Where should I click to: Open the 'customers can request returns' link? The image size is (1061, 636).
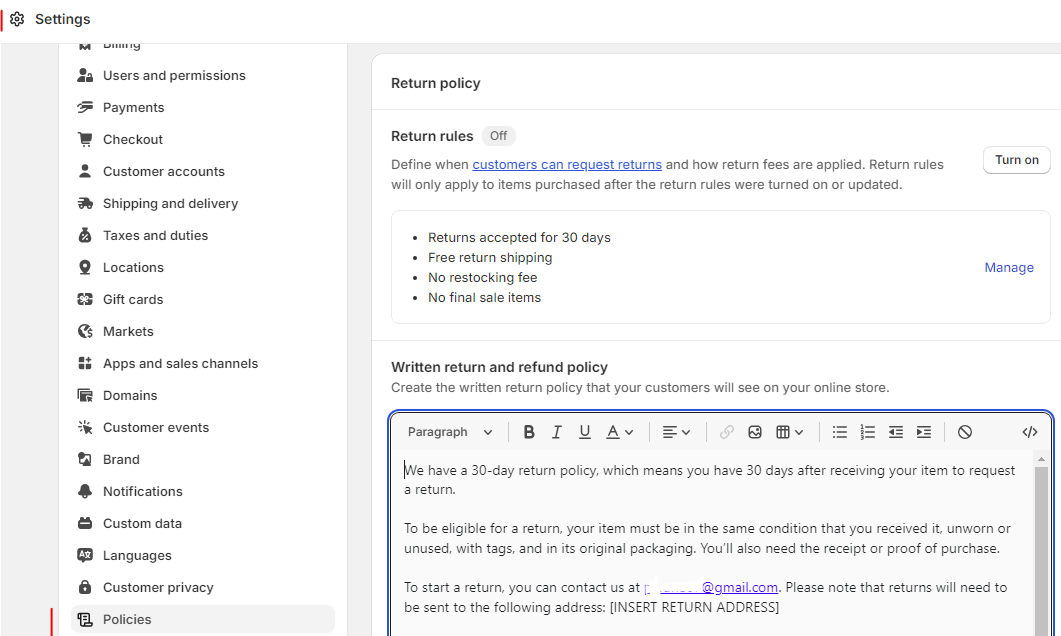567,164
